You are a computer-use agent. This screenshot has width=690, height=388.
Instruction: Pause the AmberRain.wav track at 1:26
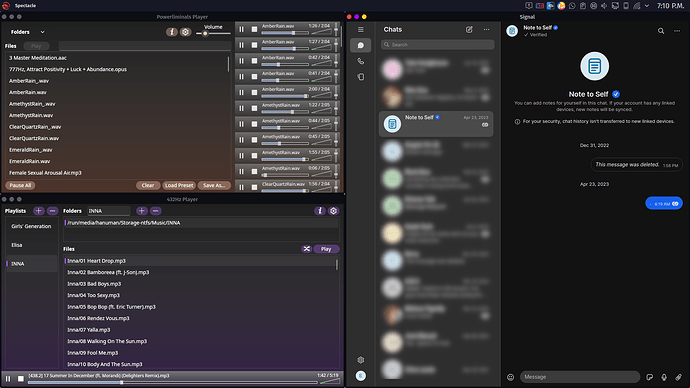click(241, 29)
